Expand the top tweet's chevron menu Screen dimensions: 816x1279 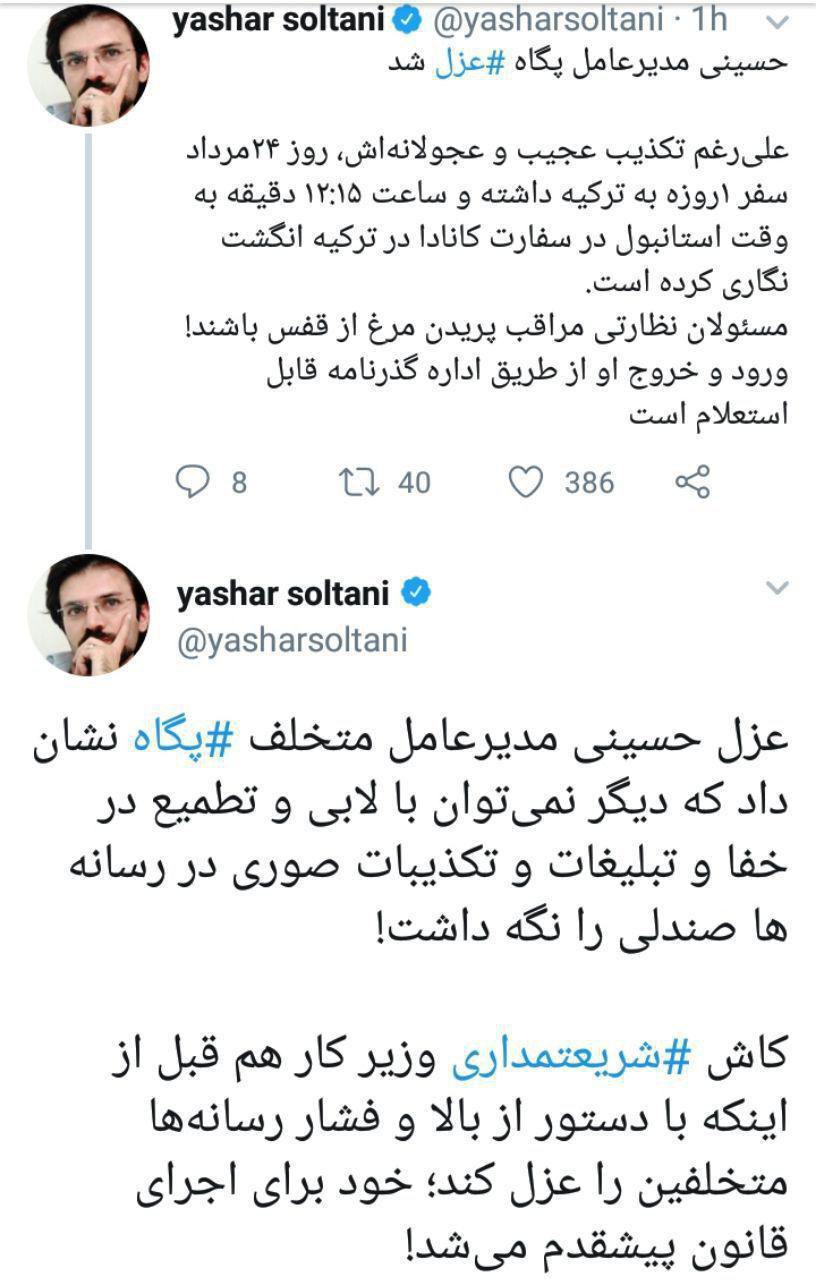pos(775,21)
